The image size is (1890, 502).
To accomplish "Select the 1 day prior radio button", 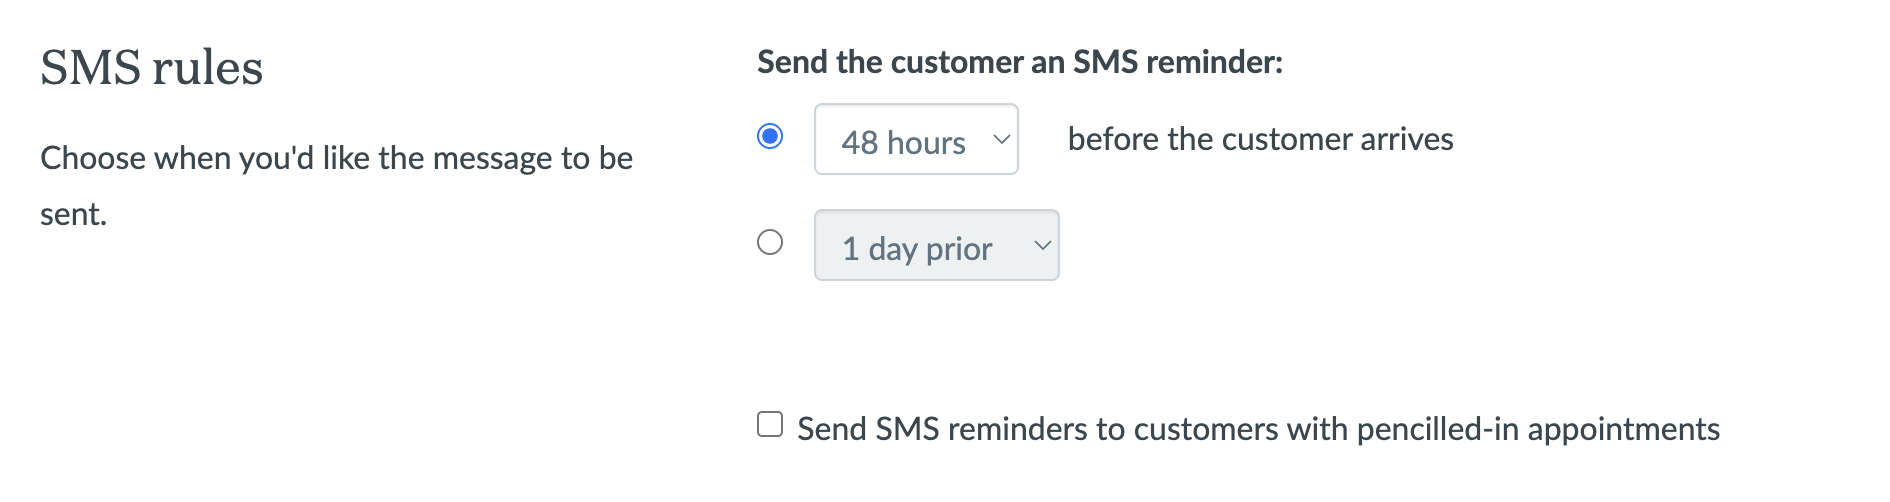I will 770,242.
